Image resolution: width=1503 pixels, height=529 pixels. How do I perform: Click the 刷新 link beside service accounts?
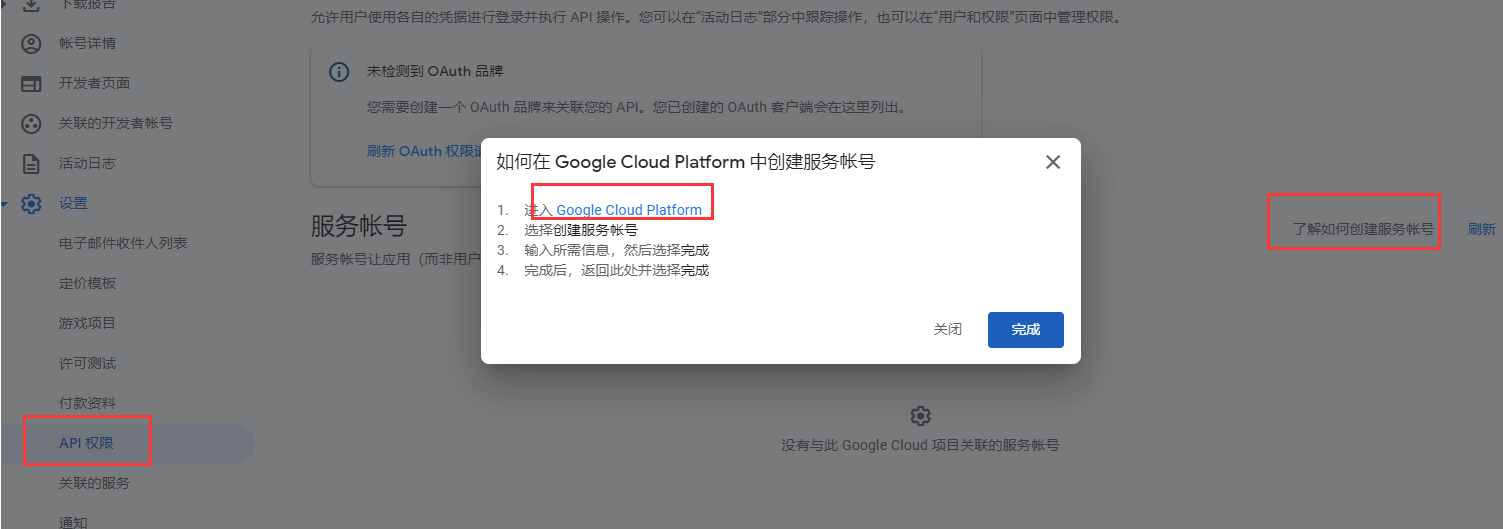click(1482, 229)
